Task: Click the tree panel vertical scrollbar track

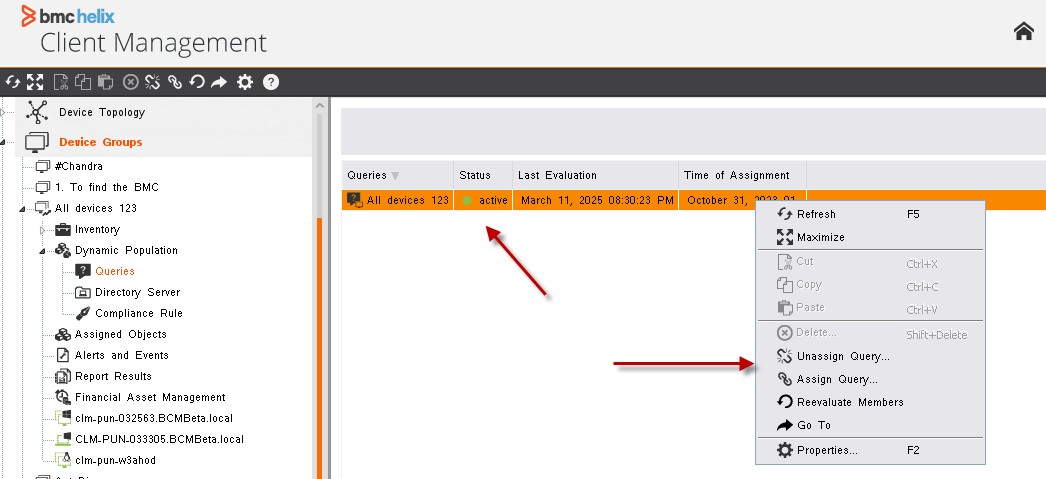Action: pos(319,296)
